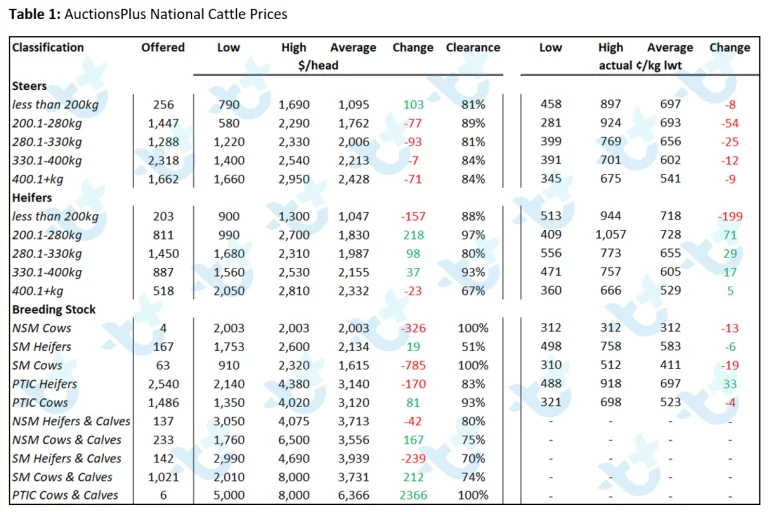Select the red '-239' change value

point(413,458)
